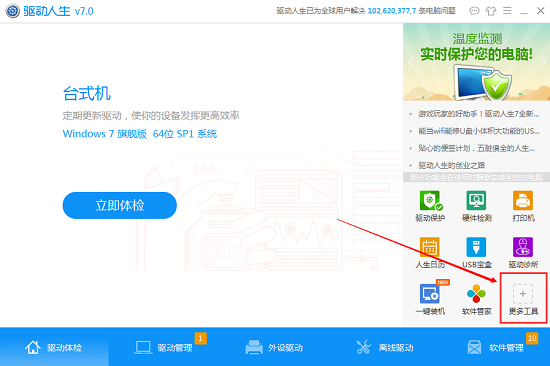Image resolution: width=550 pixels, height=366 pixels.
Task: Go to the 软件管理 tab
Action: click(495, 347)
